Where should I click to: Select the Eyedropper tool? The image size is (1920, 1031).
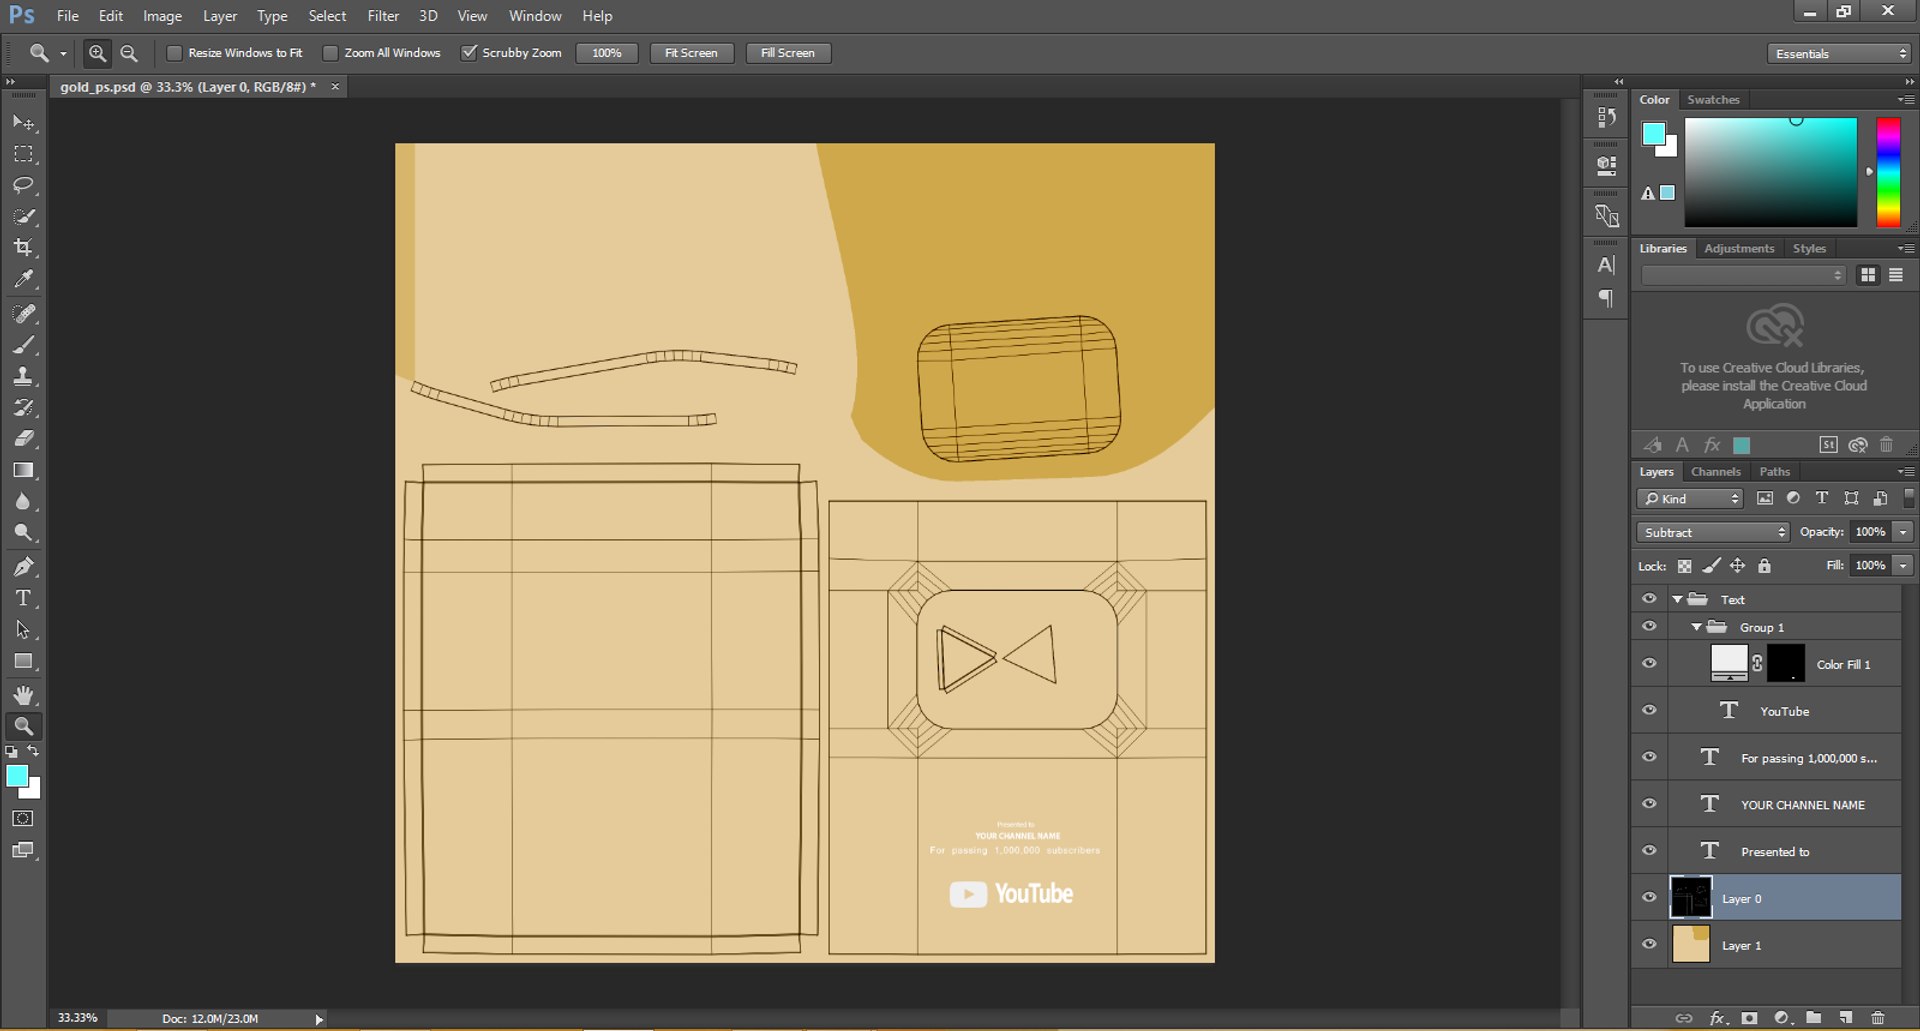[23, 278]
